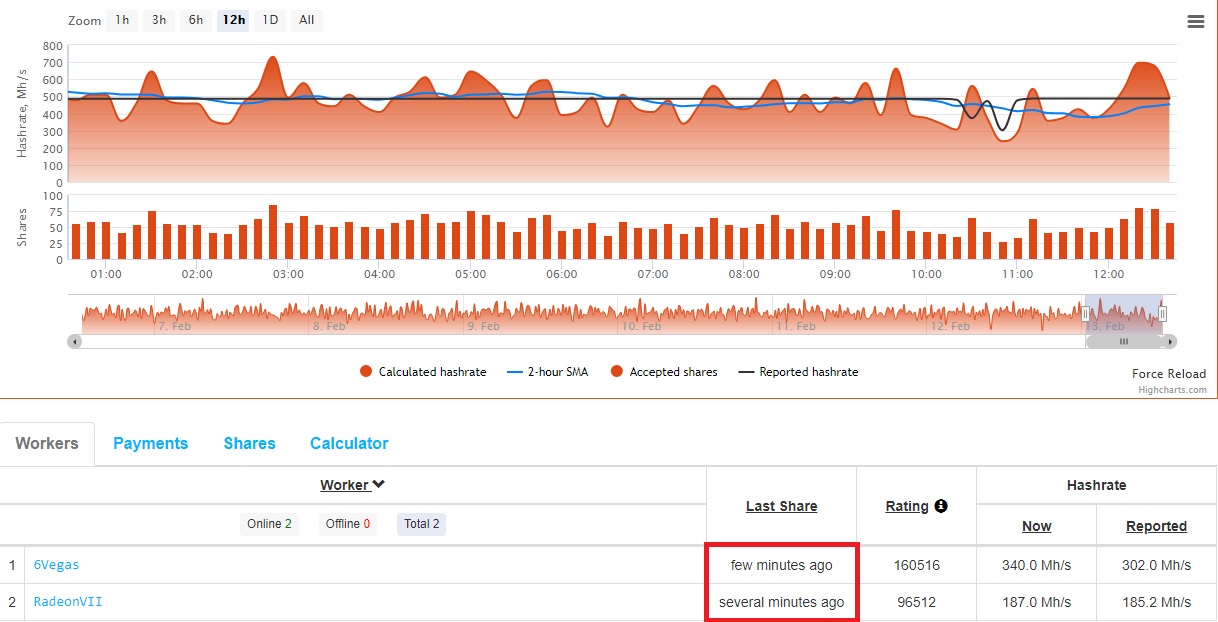Image resolution: width=1218 pixels, height=622 pixels.
Task: Click the navigator right range handle
Action: [1163, 314]
